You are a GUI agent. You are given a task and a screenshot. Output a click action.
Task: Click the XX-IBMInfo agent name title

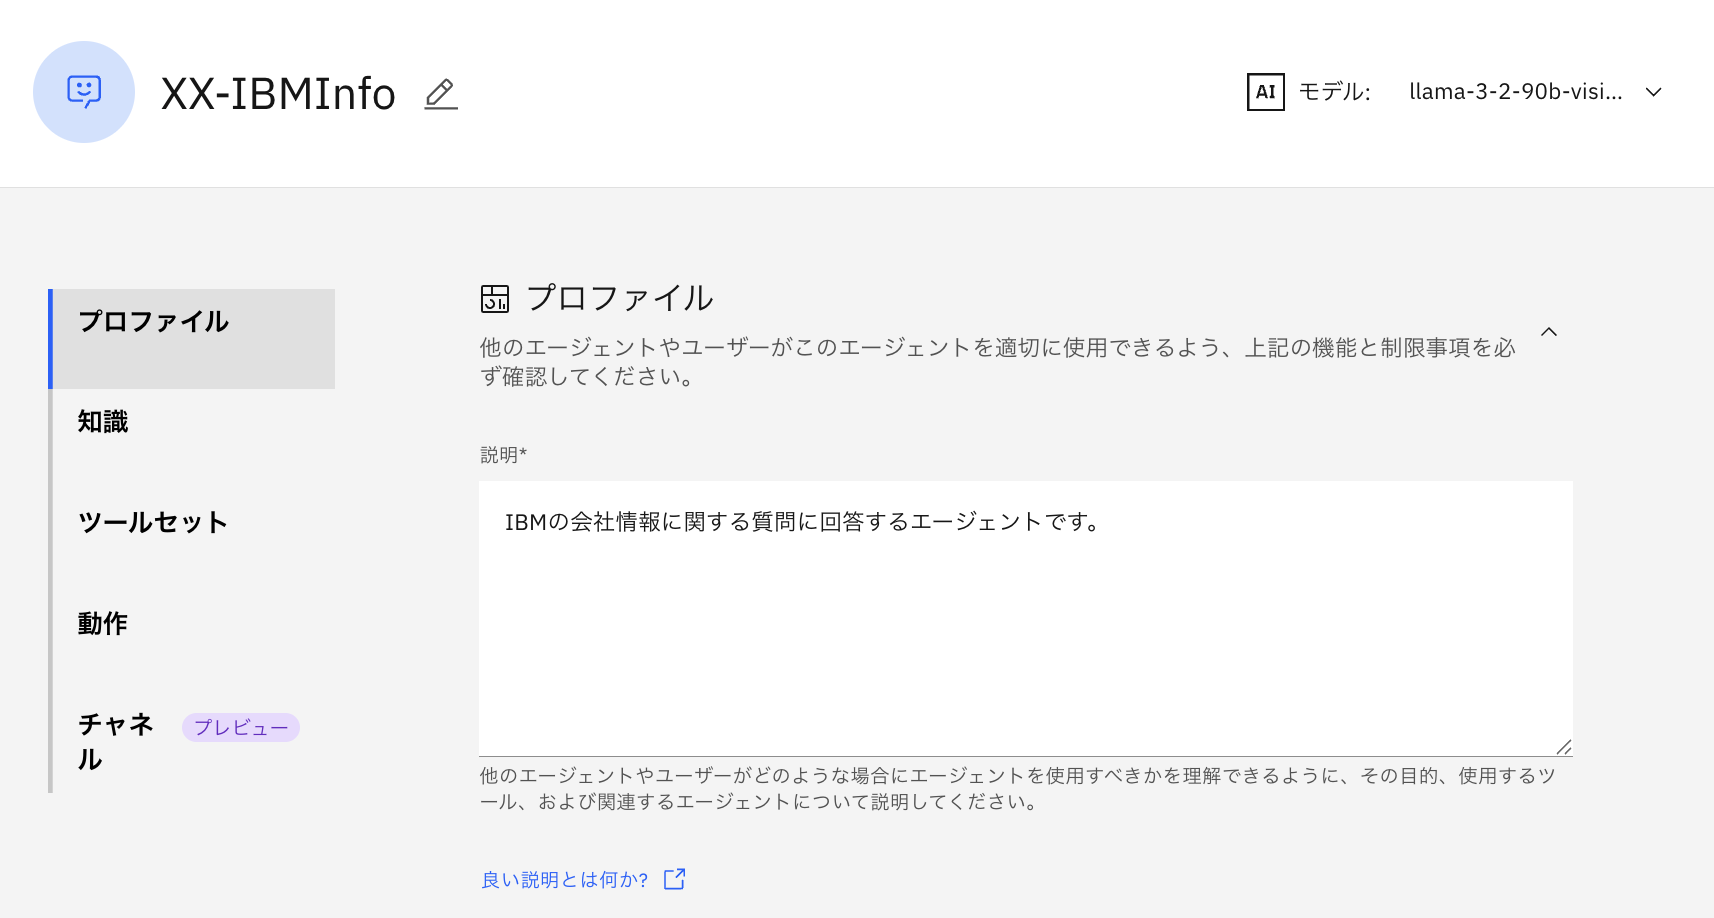click(278, 94)
